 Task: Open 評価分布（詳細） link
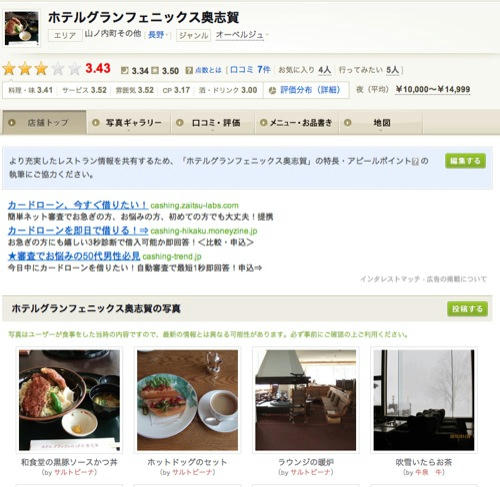pyautogui.click(x=310, y=90)
